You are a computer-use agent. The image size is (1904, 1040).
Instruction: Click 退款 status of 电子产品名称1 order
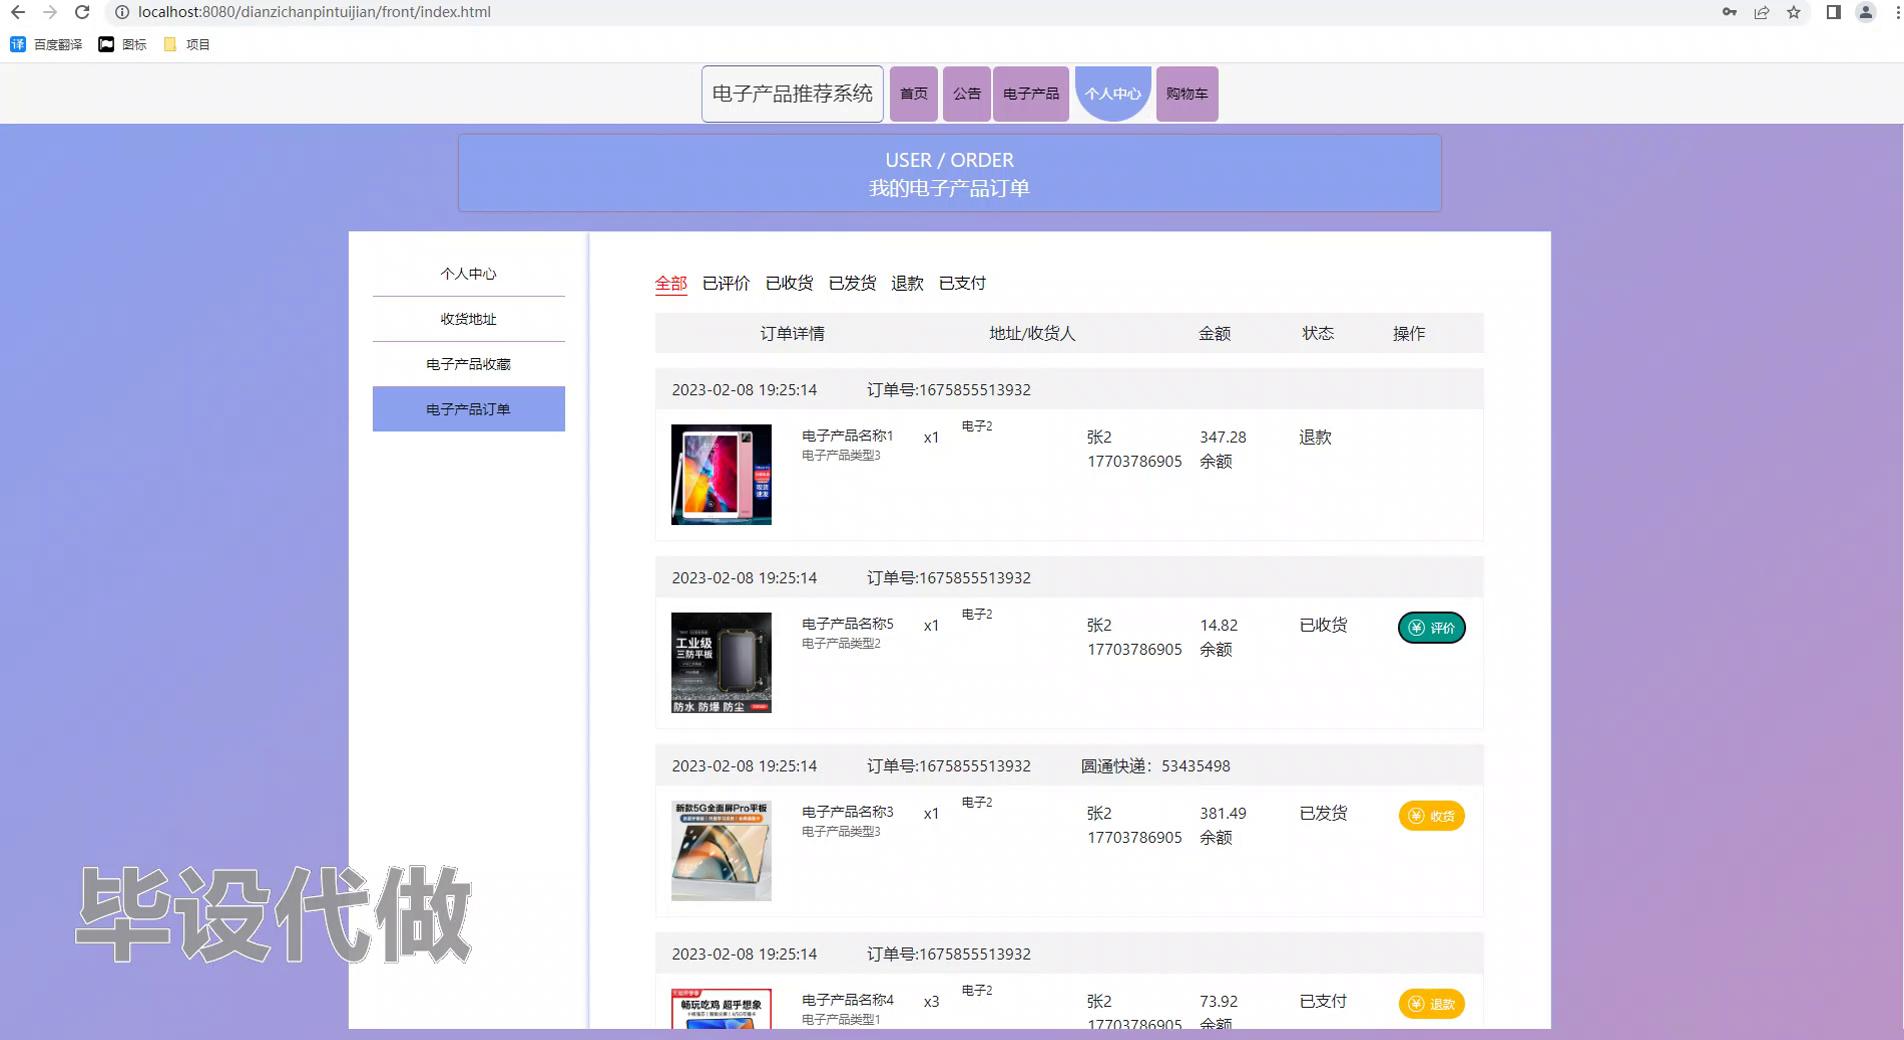click(x=1315, y=437)
